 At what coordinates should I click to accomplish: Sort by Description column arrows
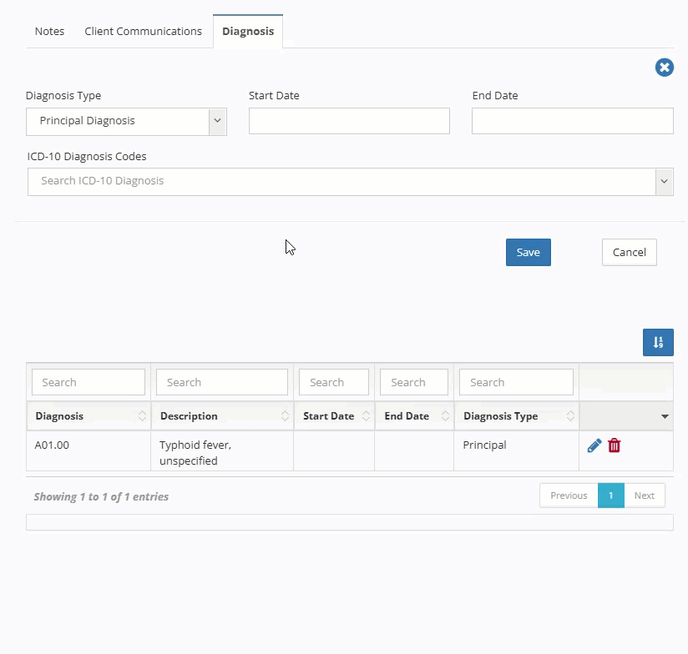click(x=285, y=416)
